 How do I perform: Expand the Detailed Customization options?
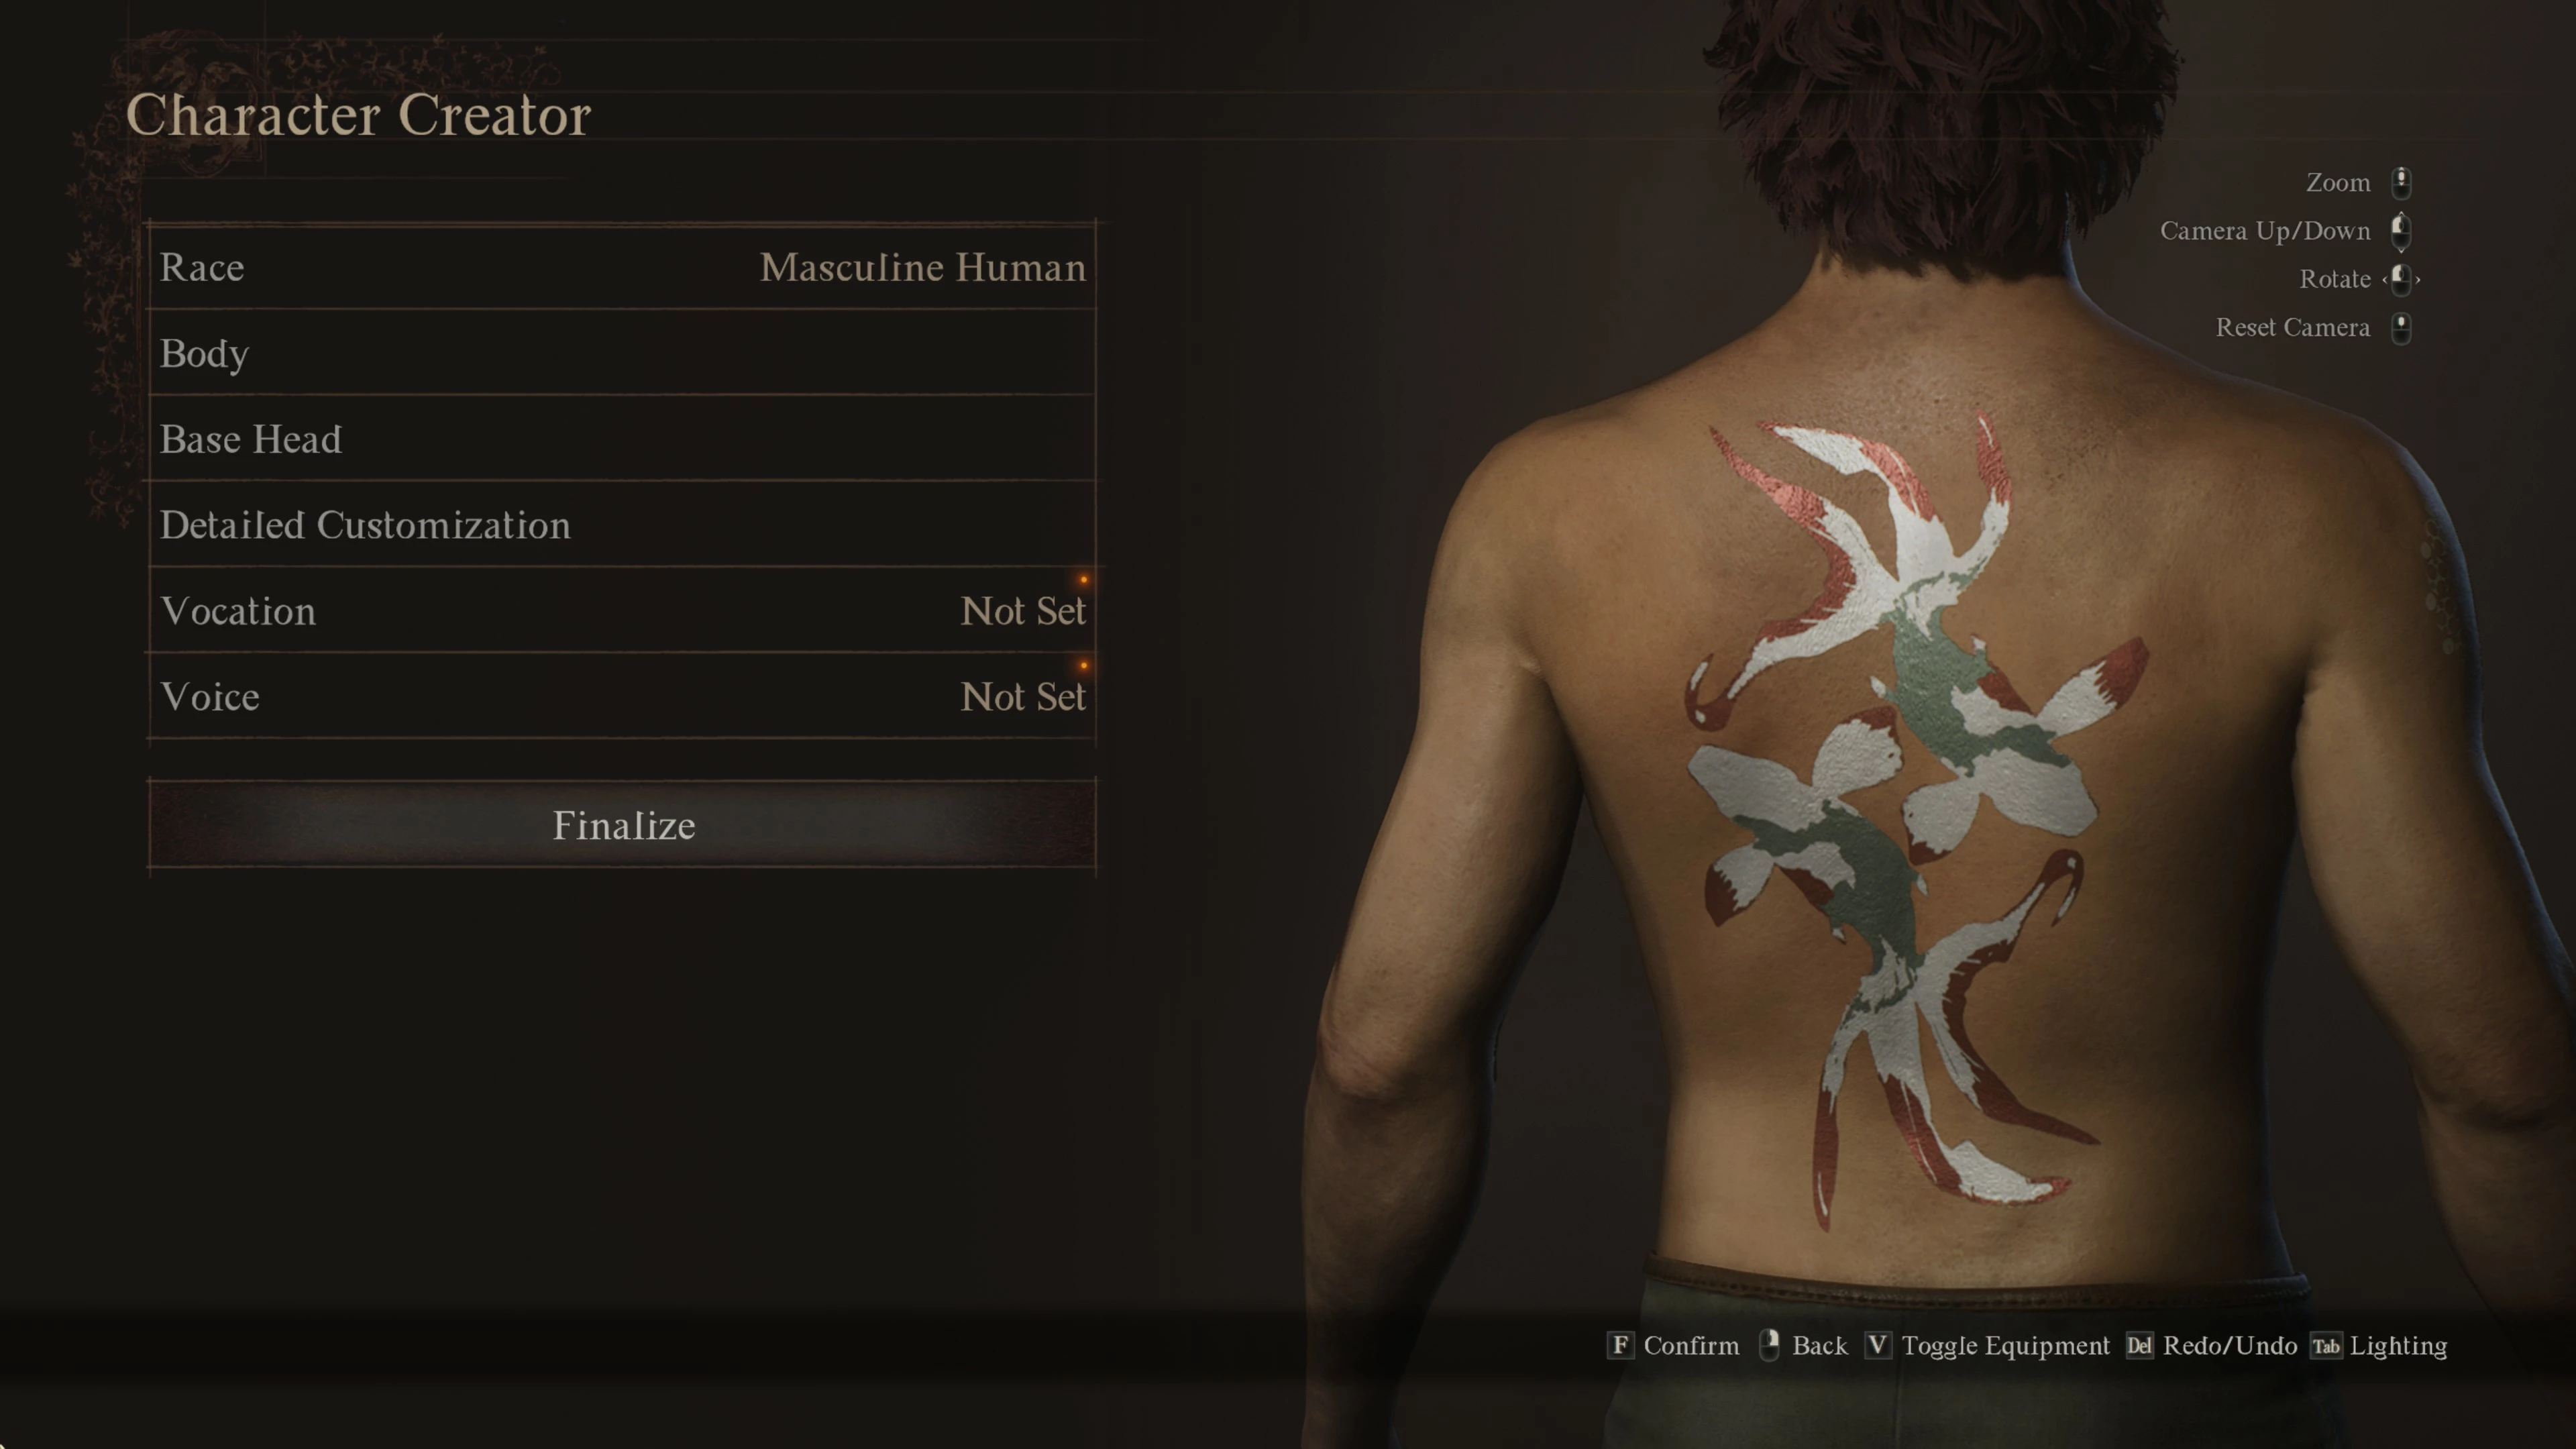622,525
